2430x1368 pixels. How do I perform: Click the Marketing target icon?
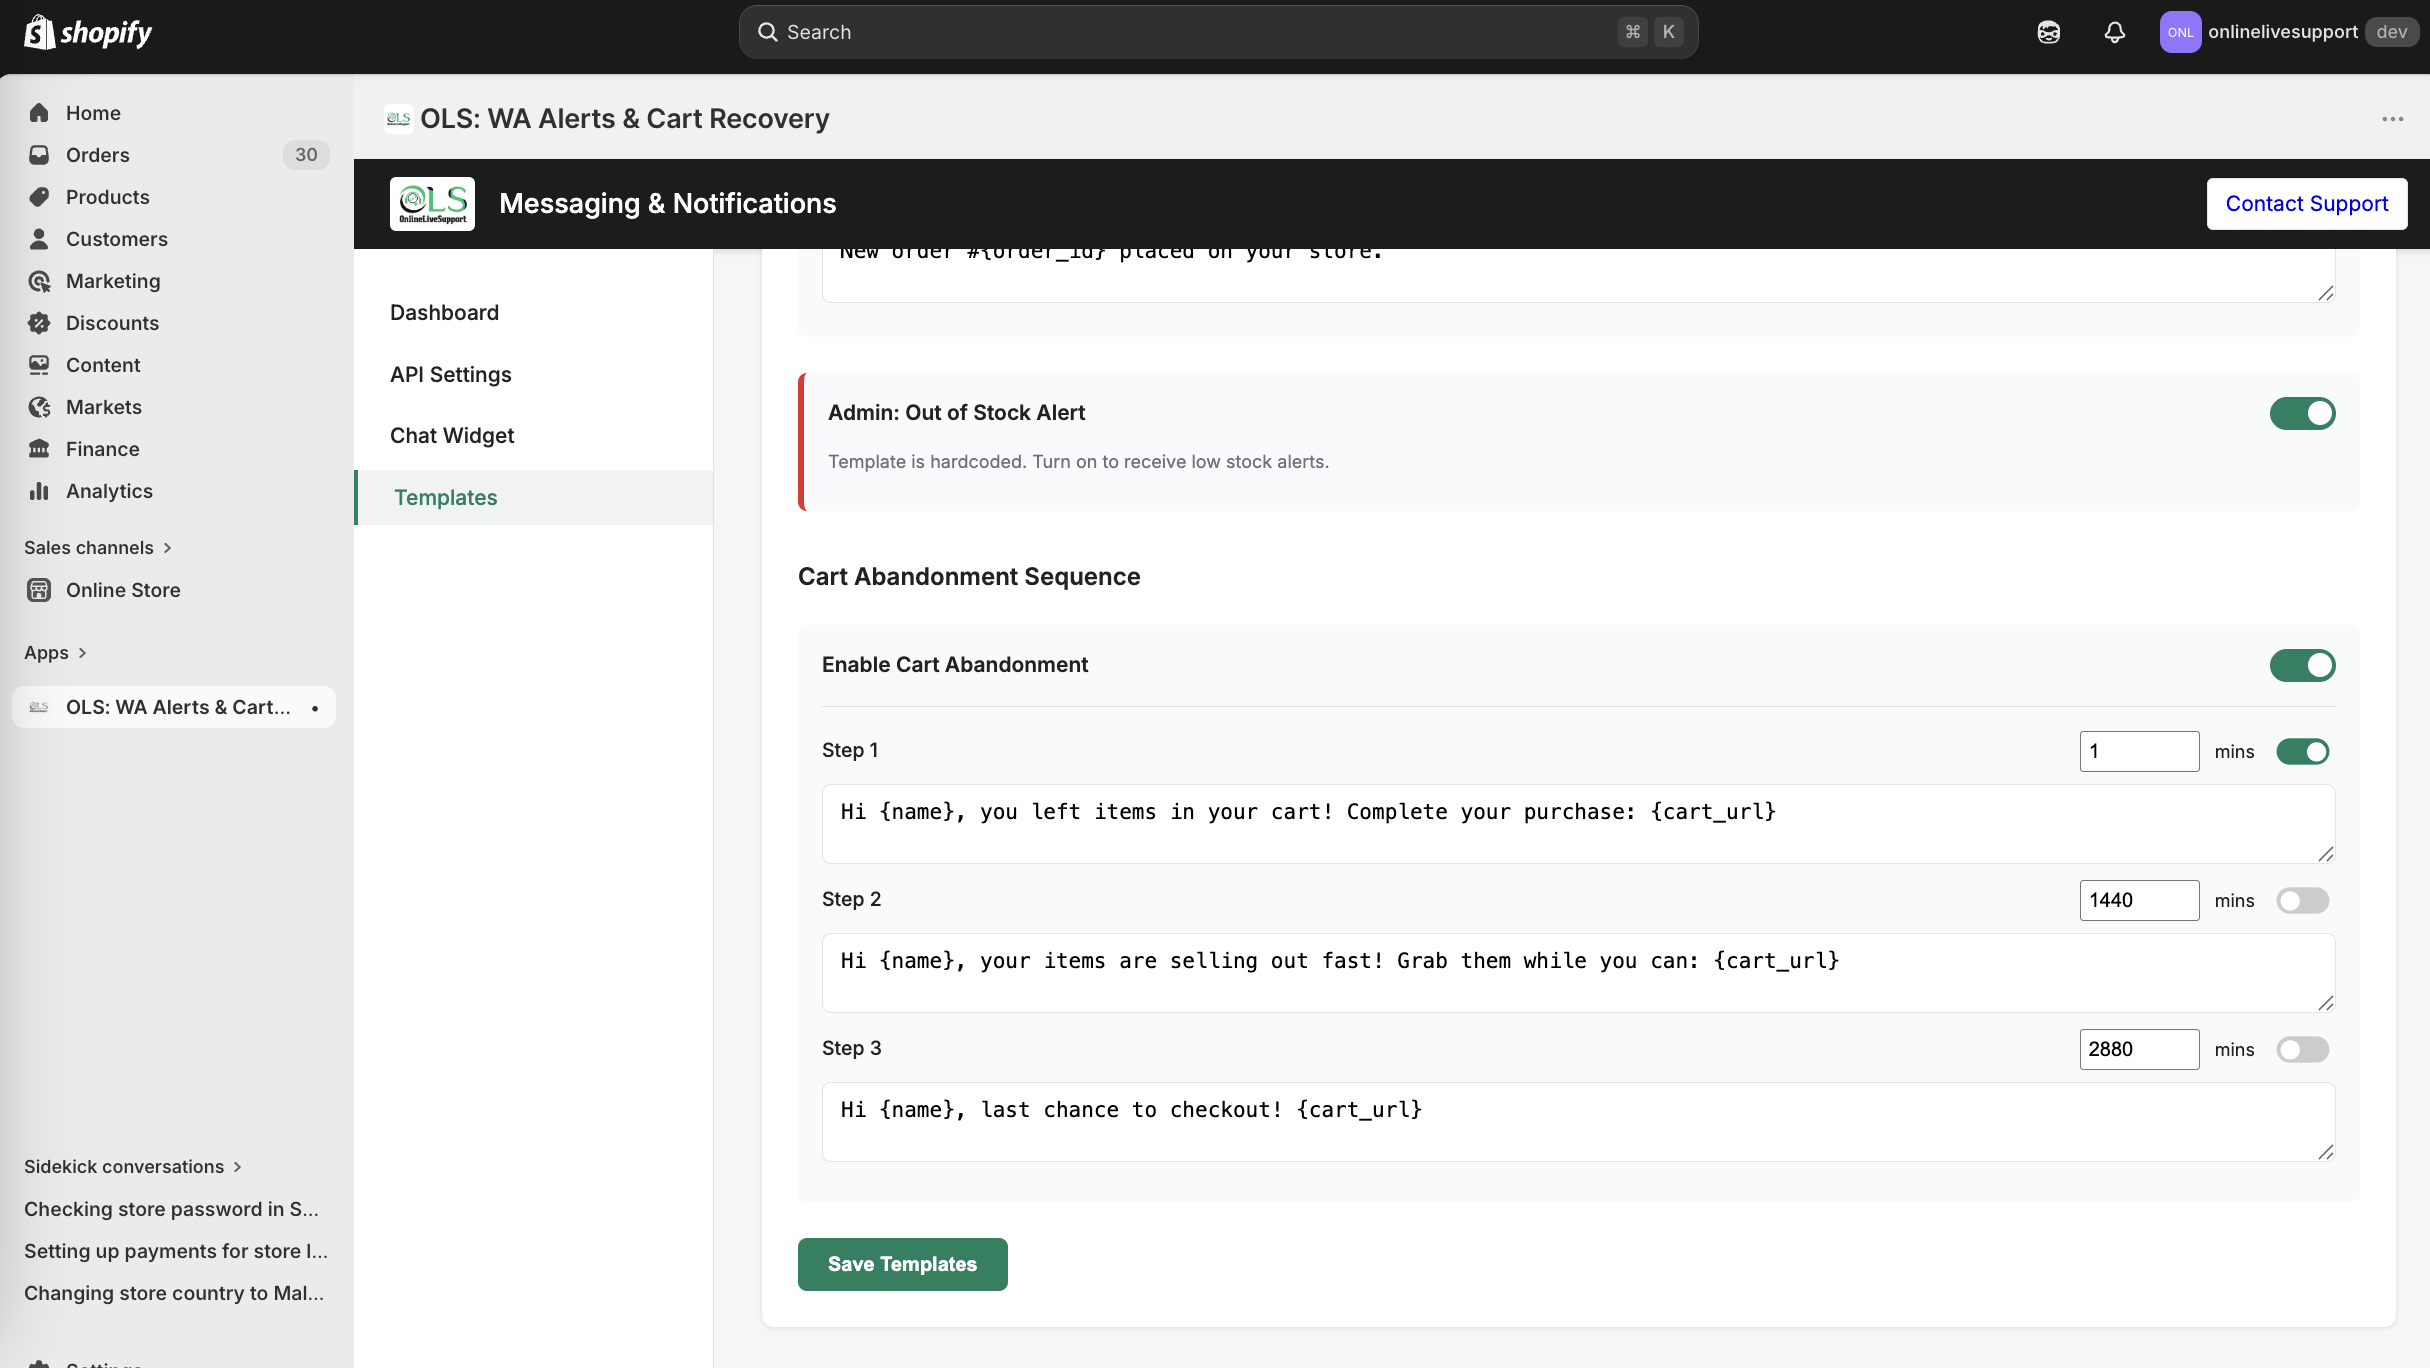39,281
